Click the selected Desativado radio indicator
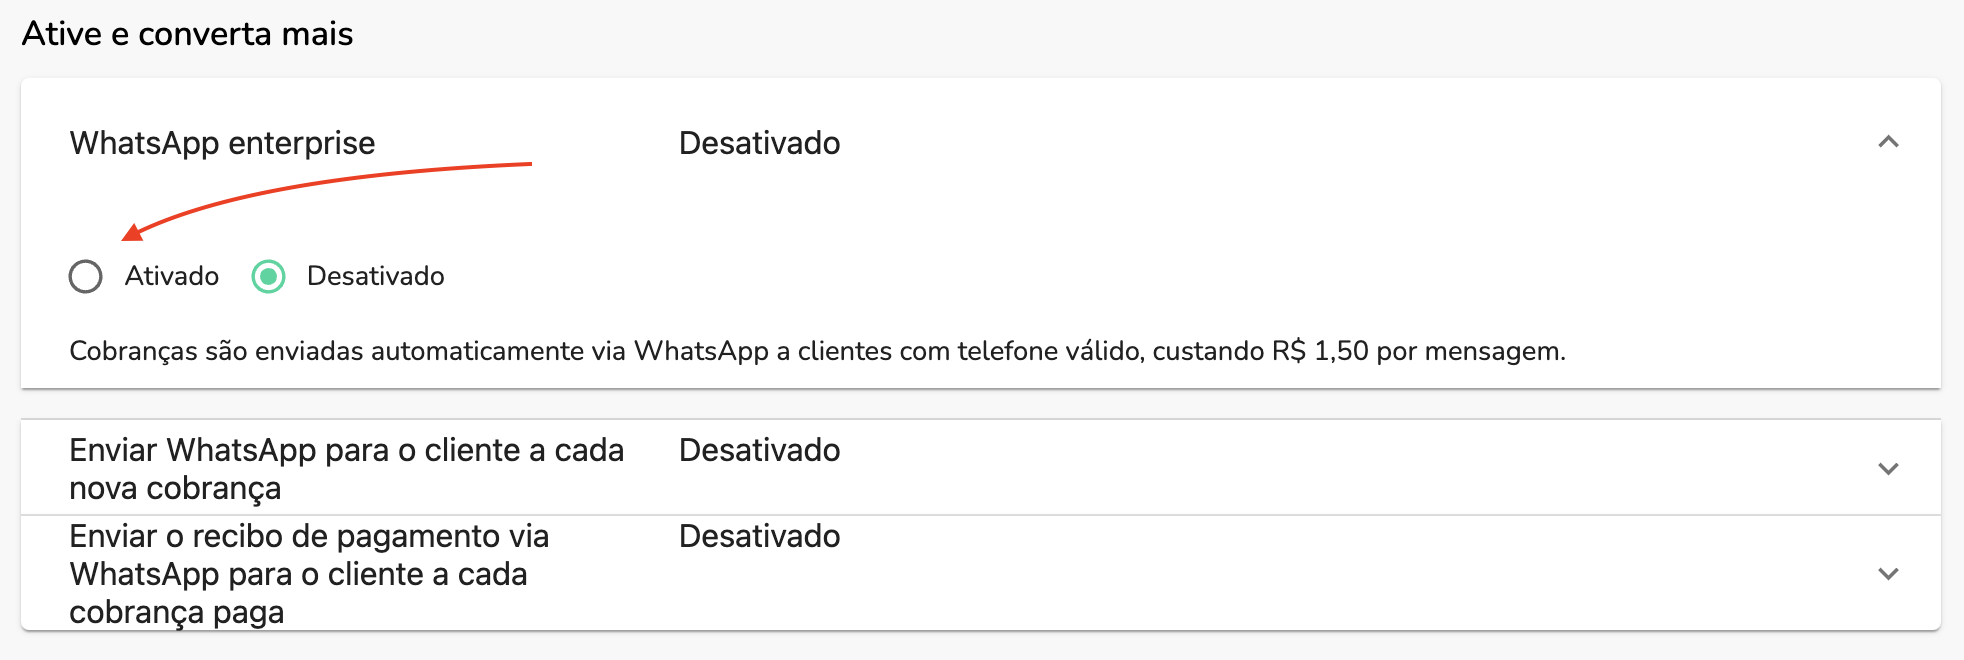Viewport: 1964px width, 660px height. pos(268,277)
